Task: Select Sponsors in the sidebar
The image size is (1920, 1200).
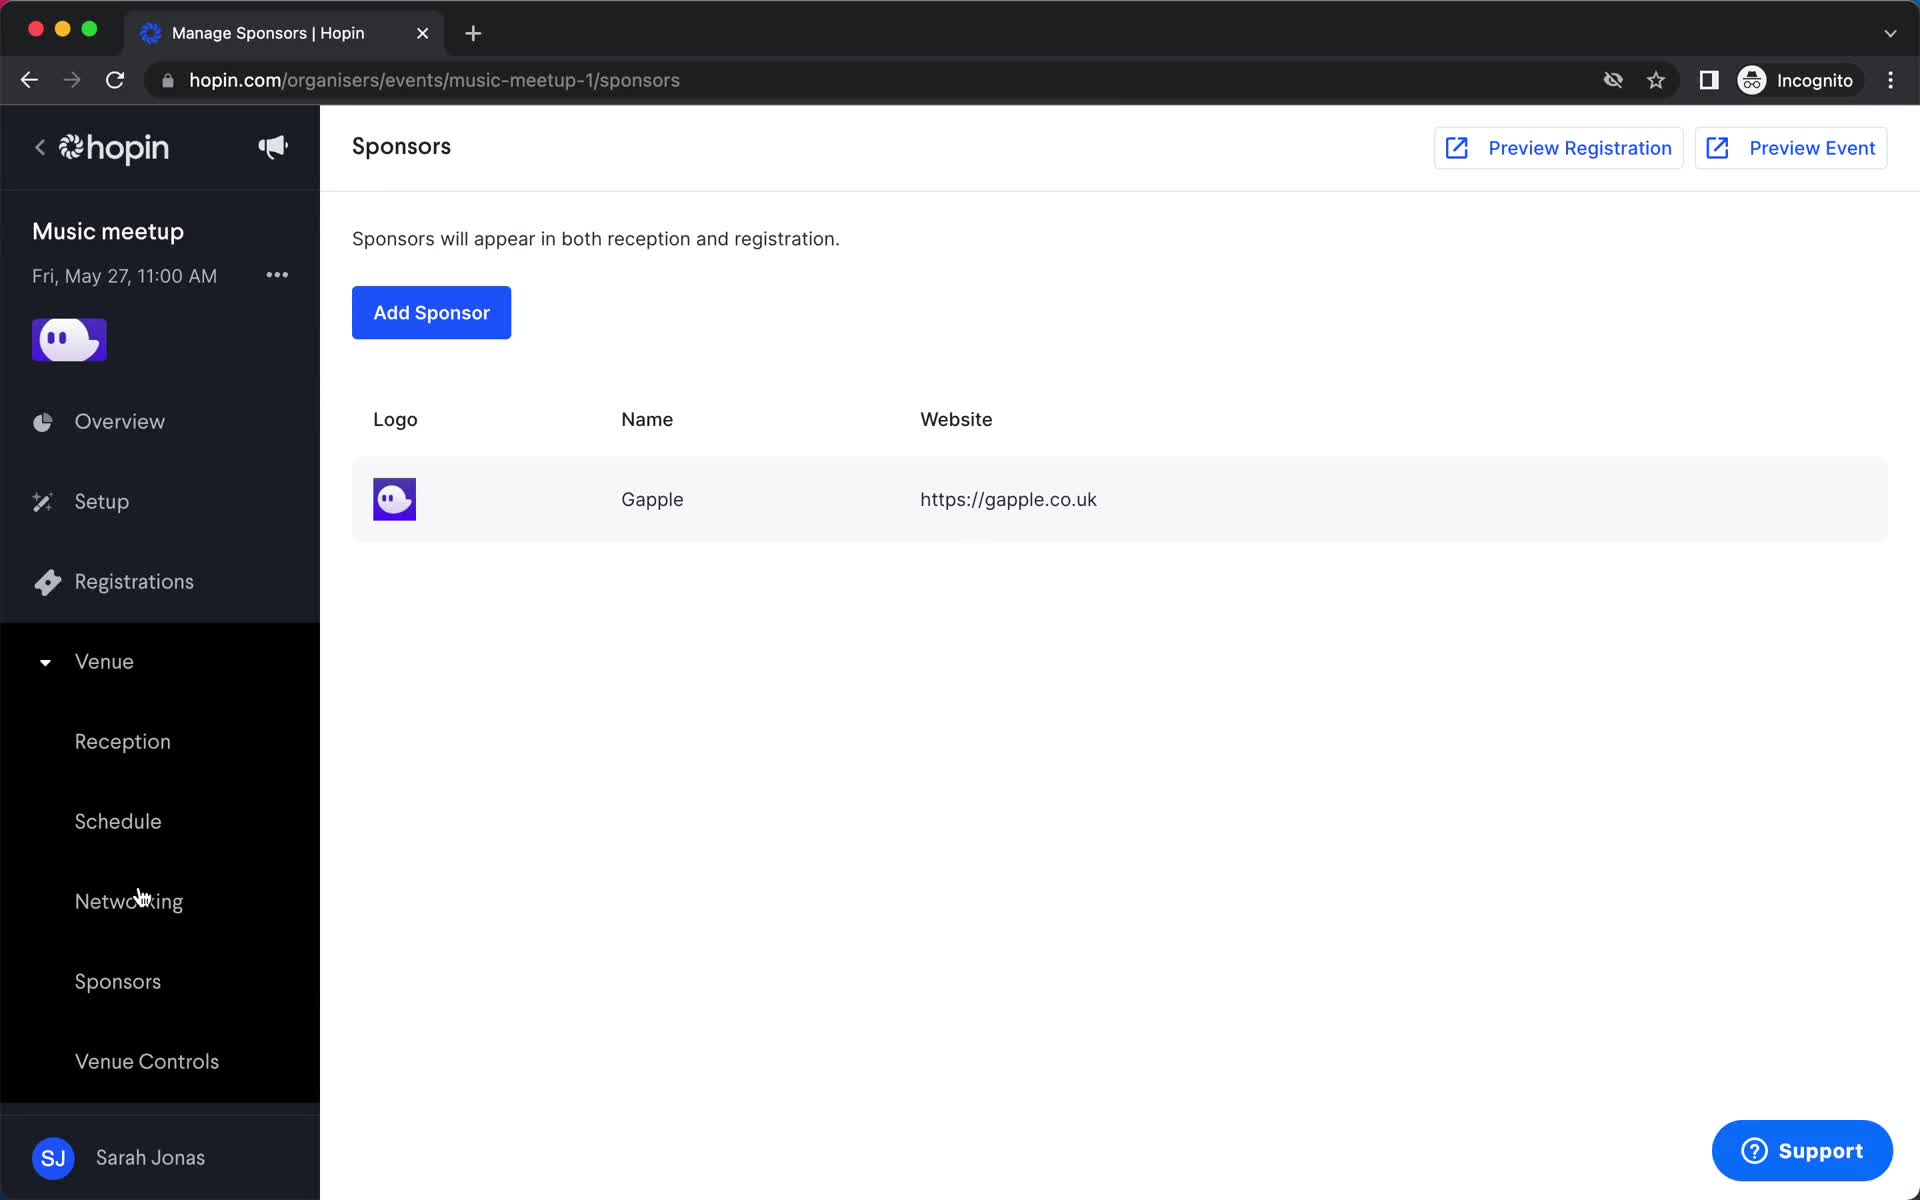Action: coord(118,982)
